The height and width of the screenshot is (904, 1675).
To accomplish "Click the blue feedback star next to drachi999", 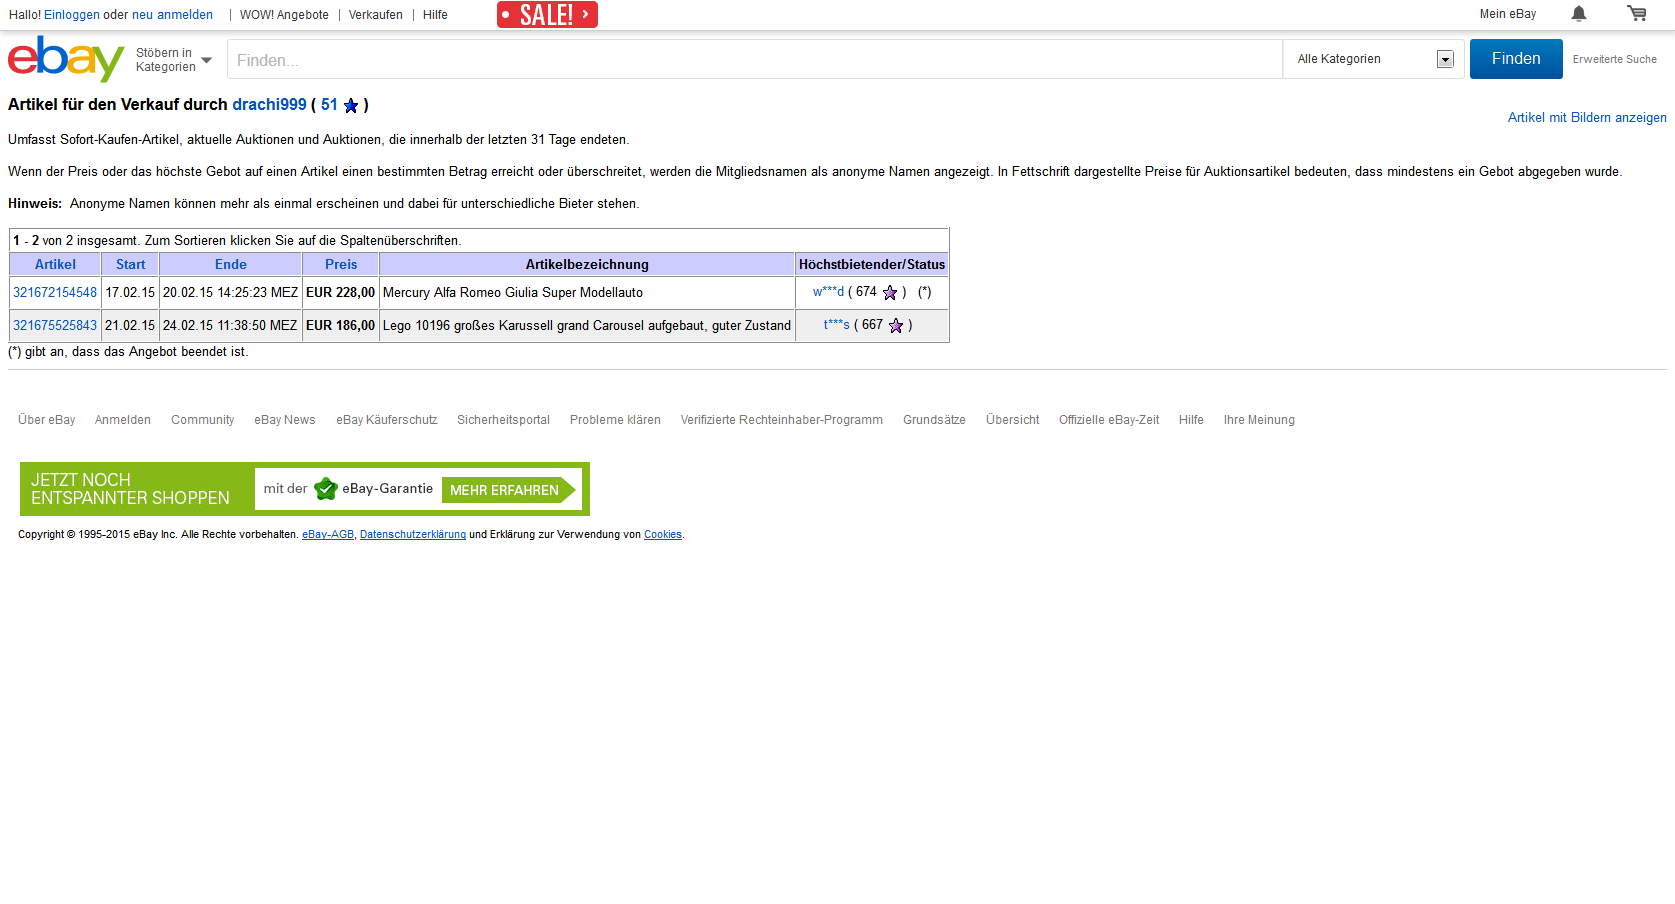I will pyautogui.click(x=351, y=105).
